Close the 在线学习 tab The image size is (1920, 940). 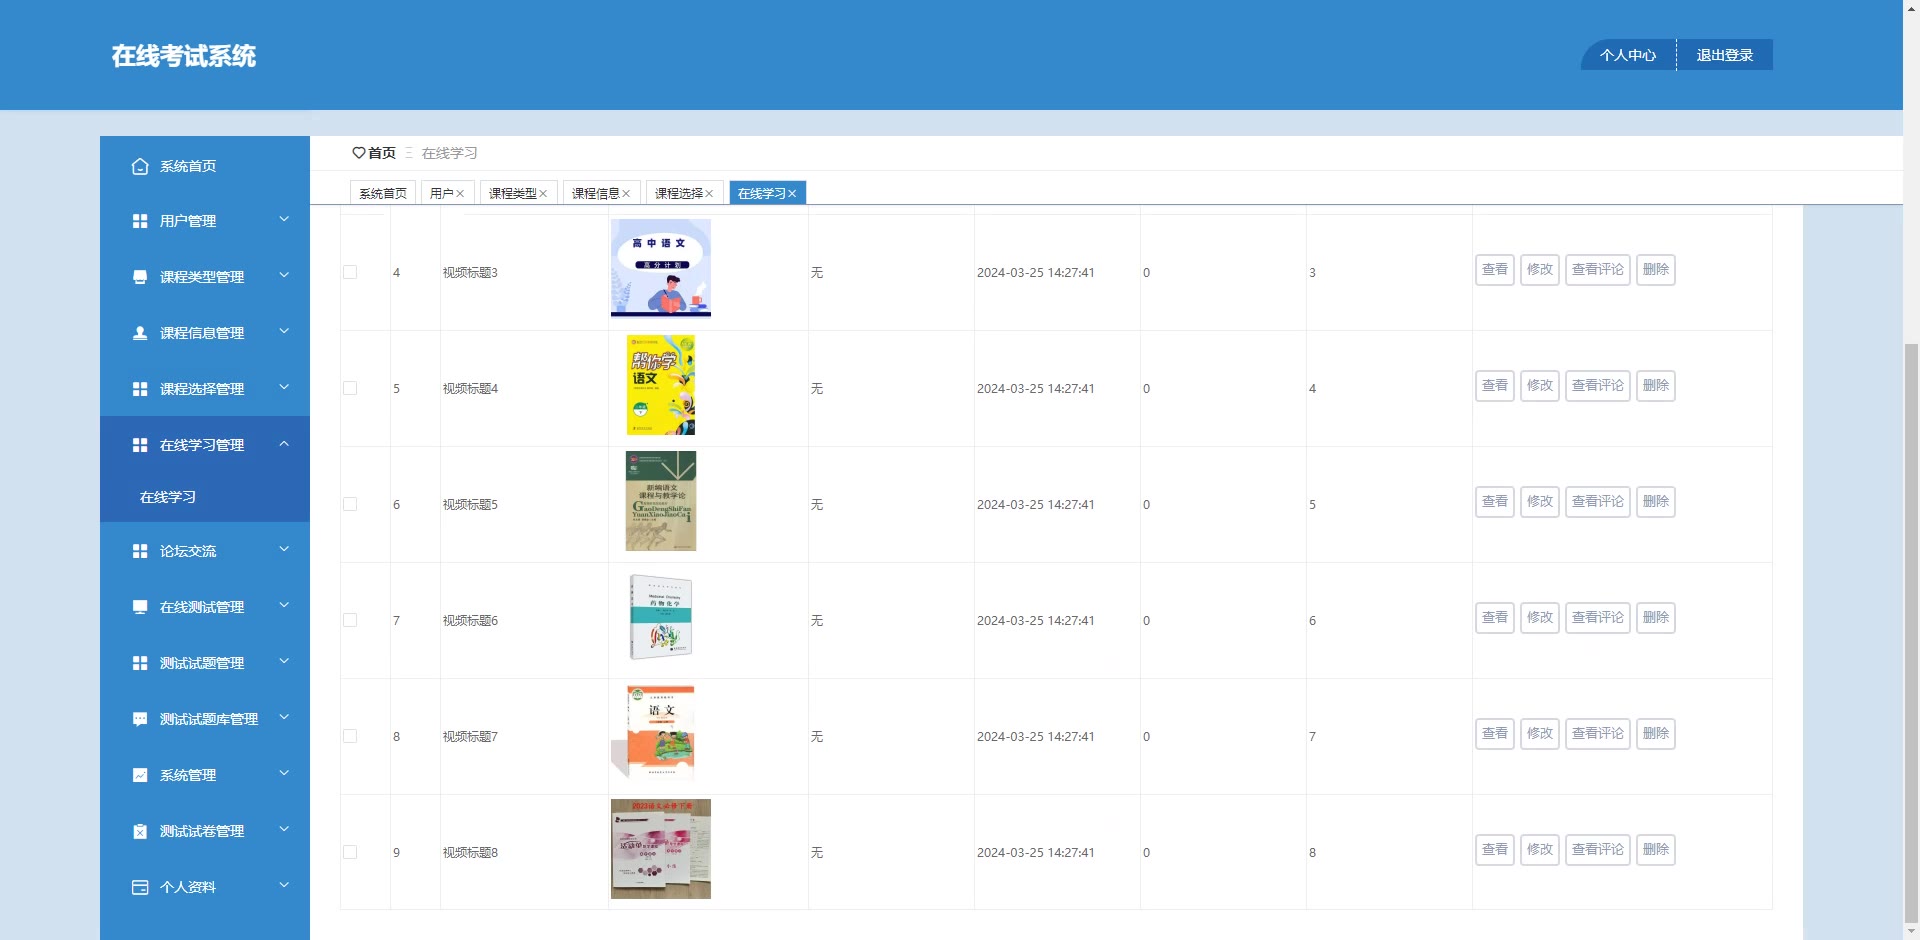click(x=792, y=194)
